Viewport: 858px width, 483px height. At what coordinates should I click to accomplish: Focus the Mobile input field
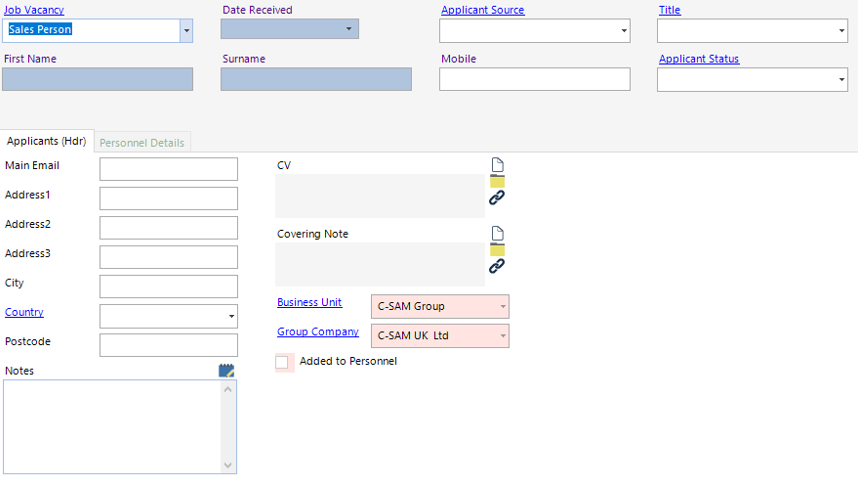tap(534, 80)
